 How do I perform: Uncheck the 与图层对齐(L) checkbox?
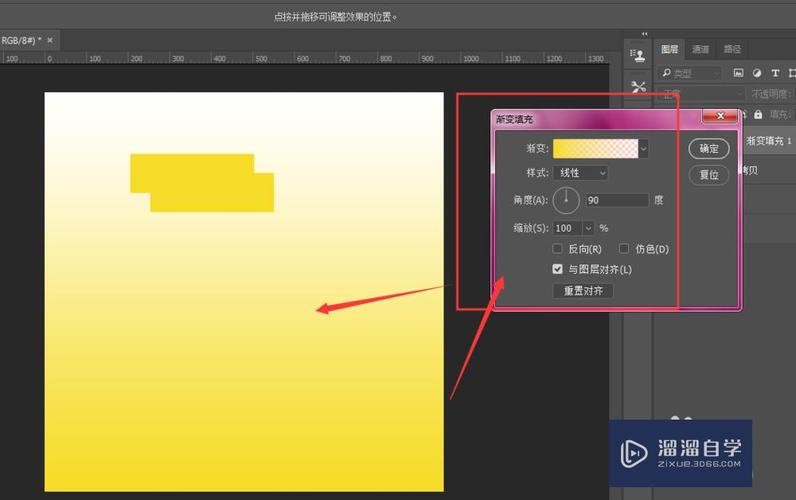click(557, 269)
